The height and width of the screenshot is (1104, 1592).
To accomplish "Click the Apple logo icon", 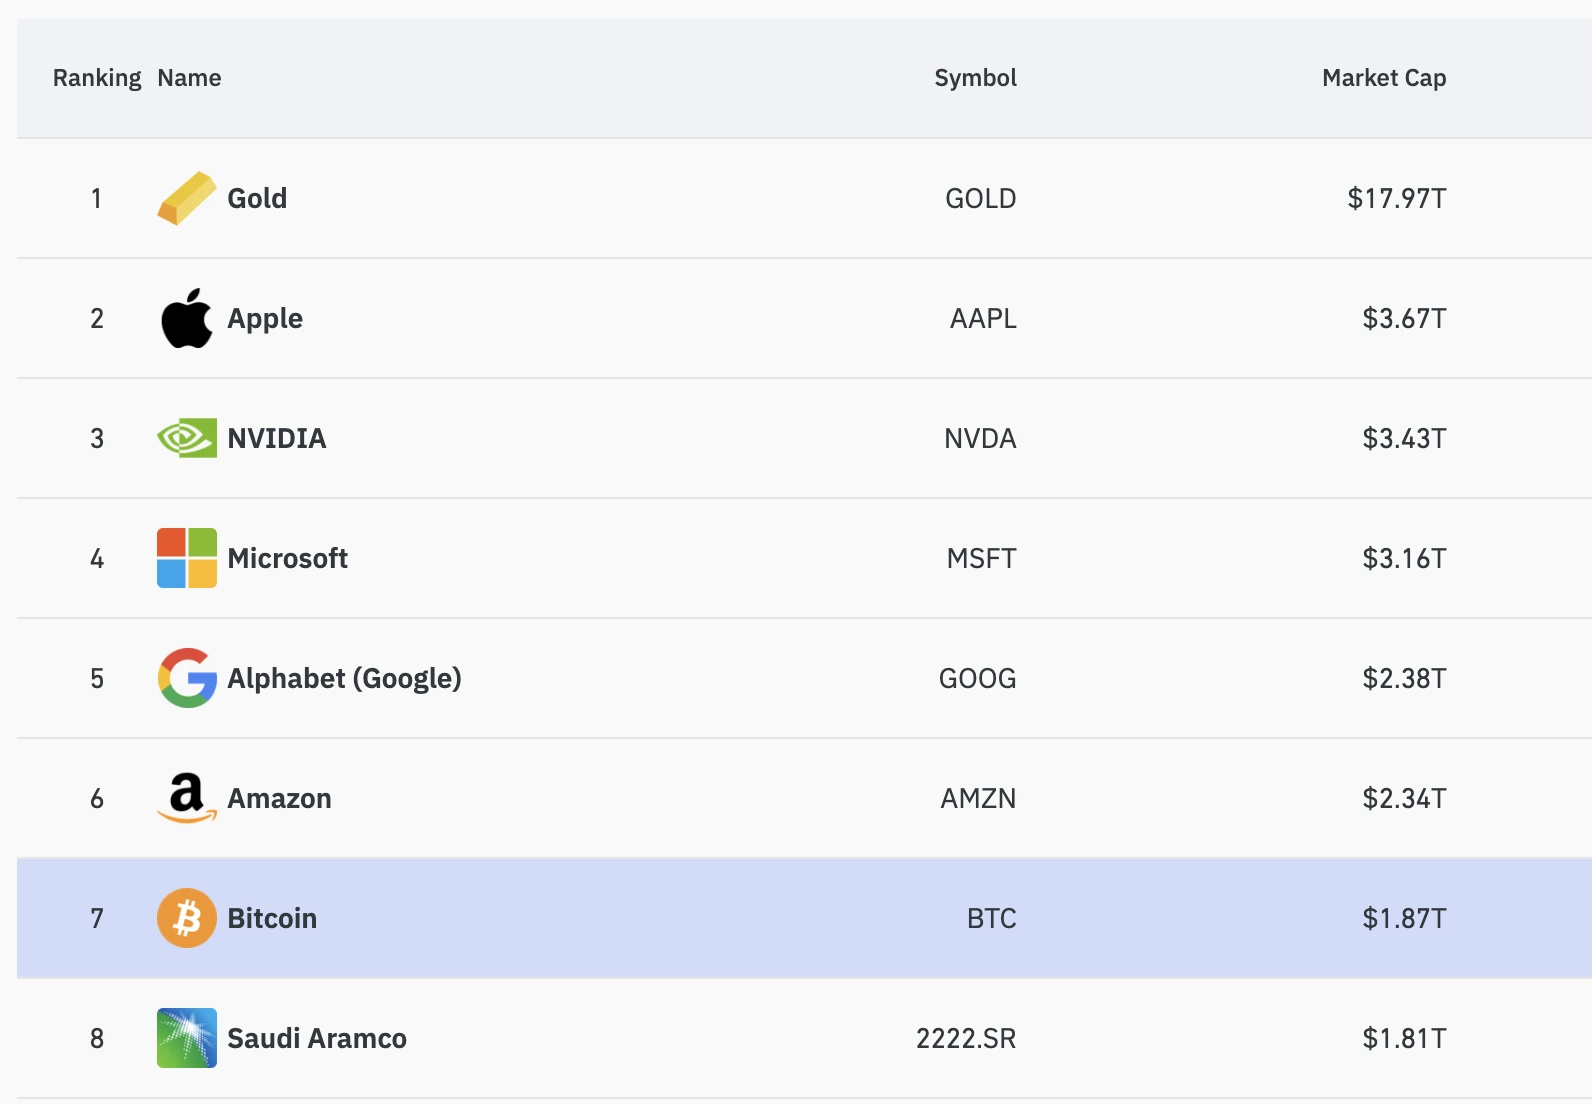I will [x=187, y=318].
